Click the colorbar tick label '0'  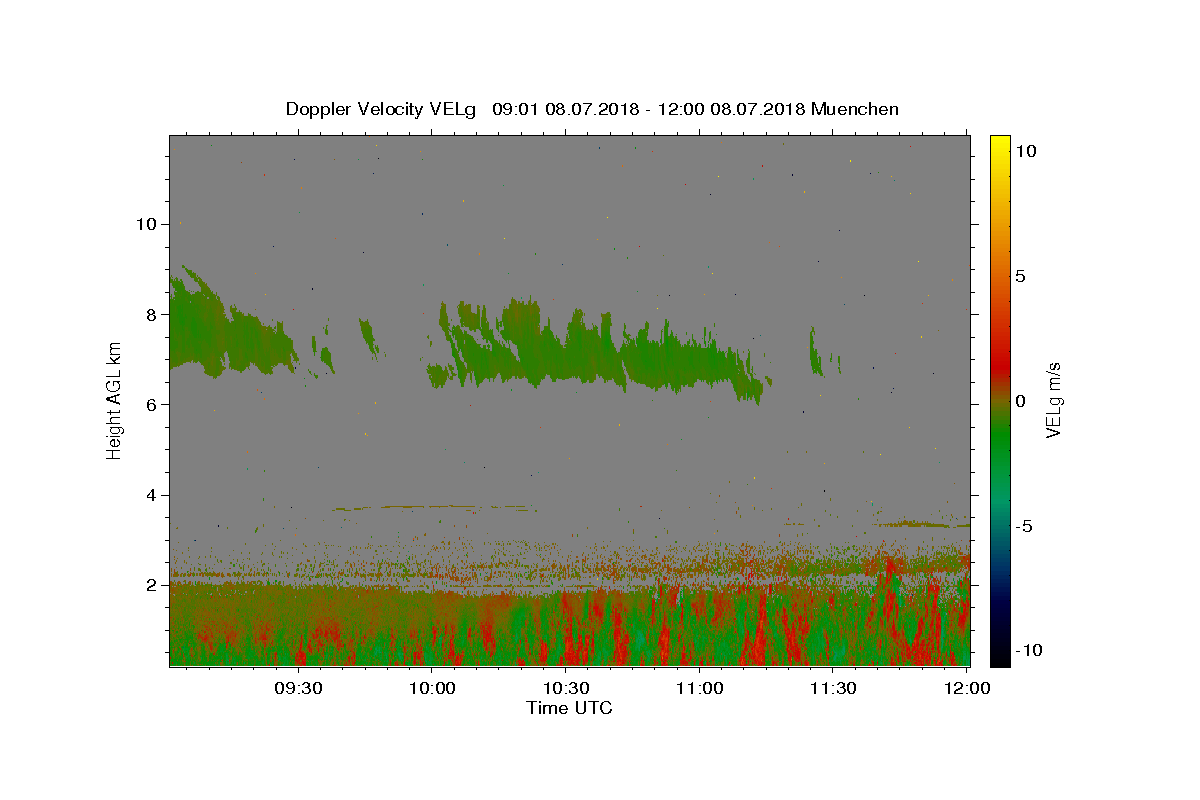[1020, 401]
